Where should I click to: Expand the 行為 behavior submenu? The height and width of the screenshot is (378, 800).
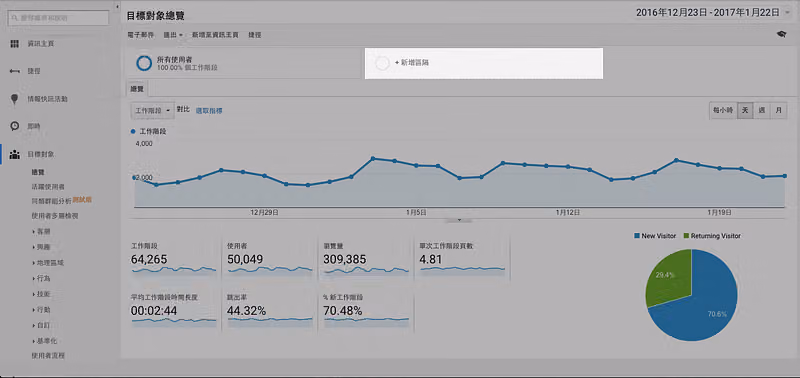click(x=41, y=279)
